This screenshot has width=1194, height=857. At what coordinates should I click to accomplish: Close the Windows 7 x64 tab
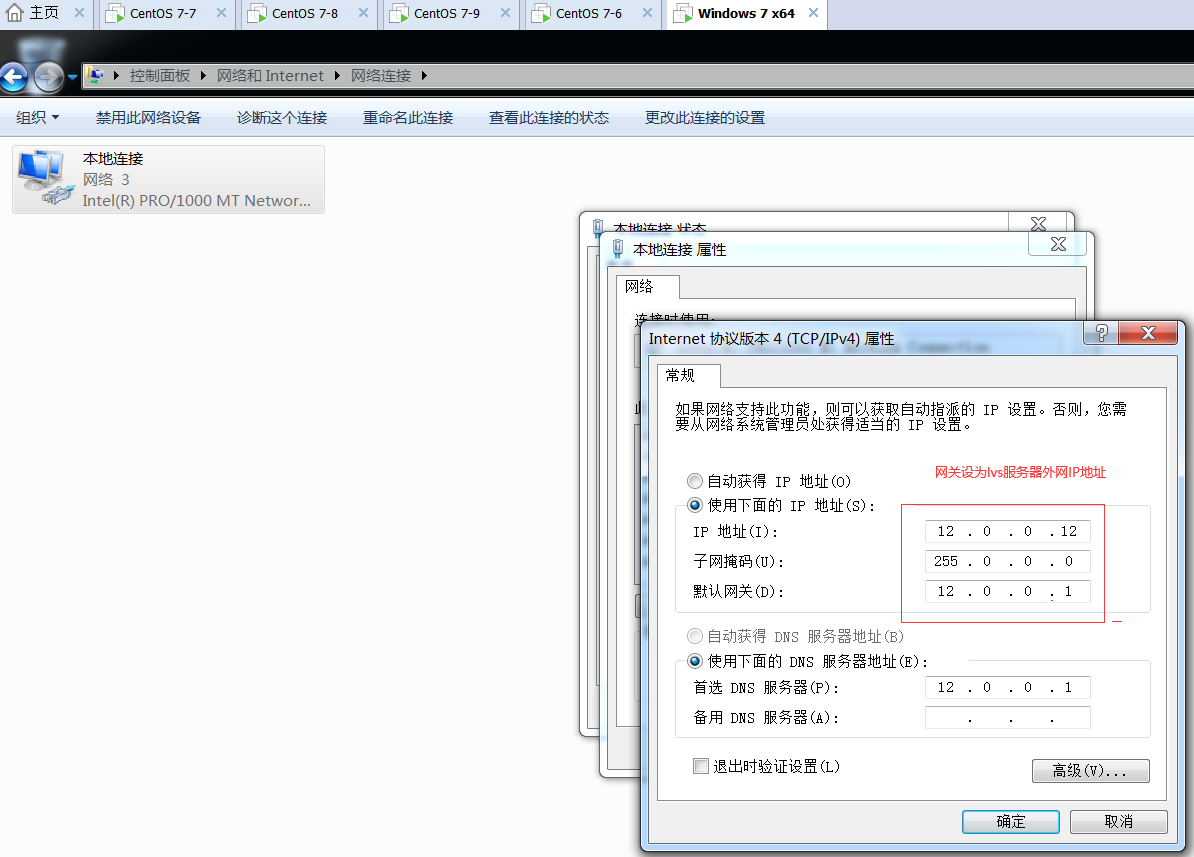coord(813,13)
